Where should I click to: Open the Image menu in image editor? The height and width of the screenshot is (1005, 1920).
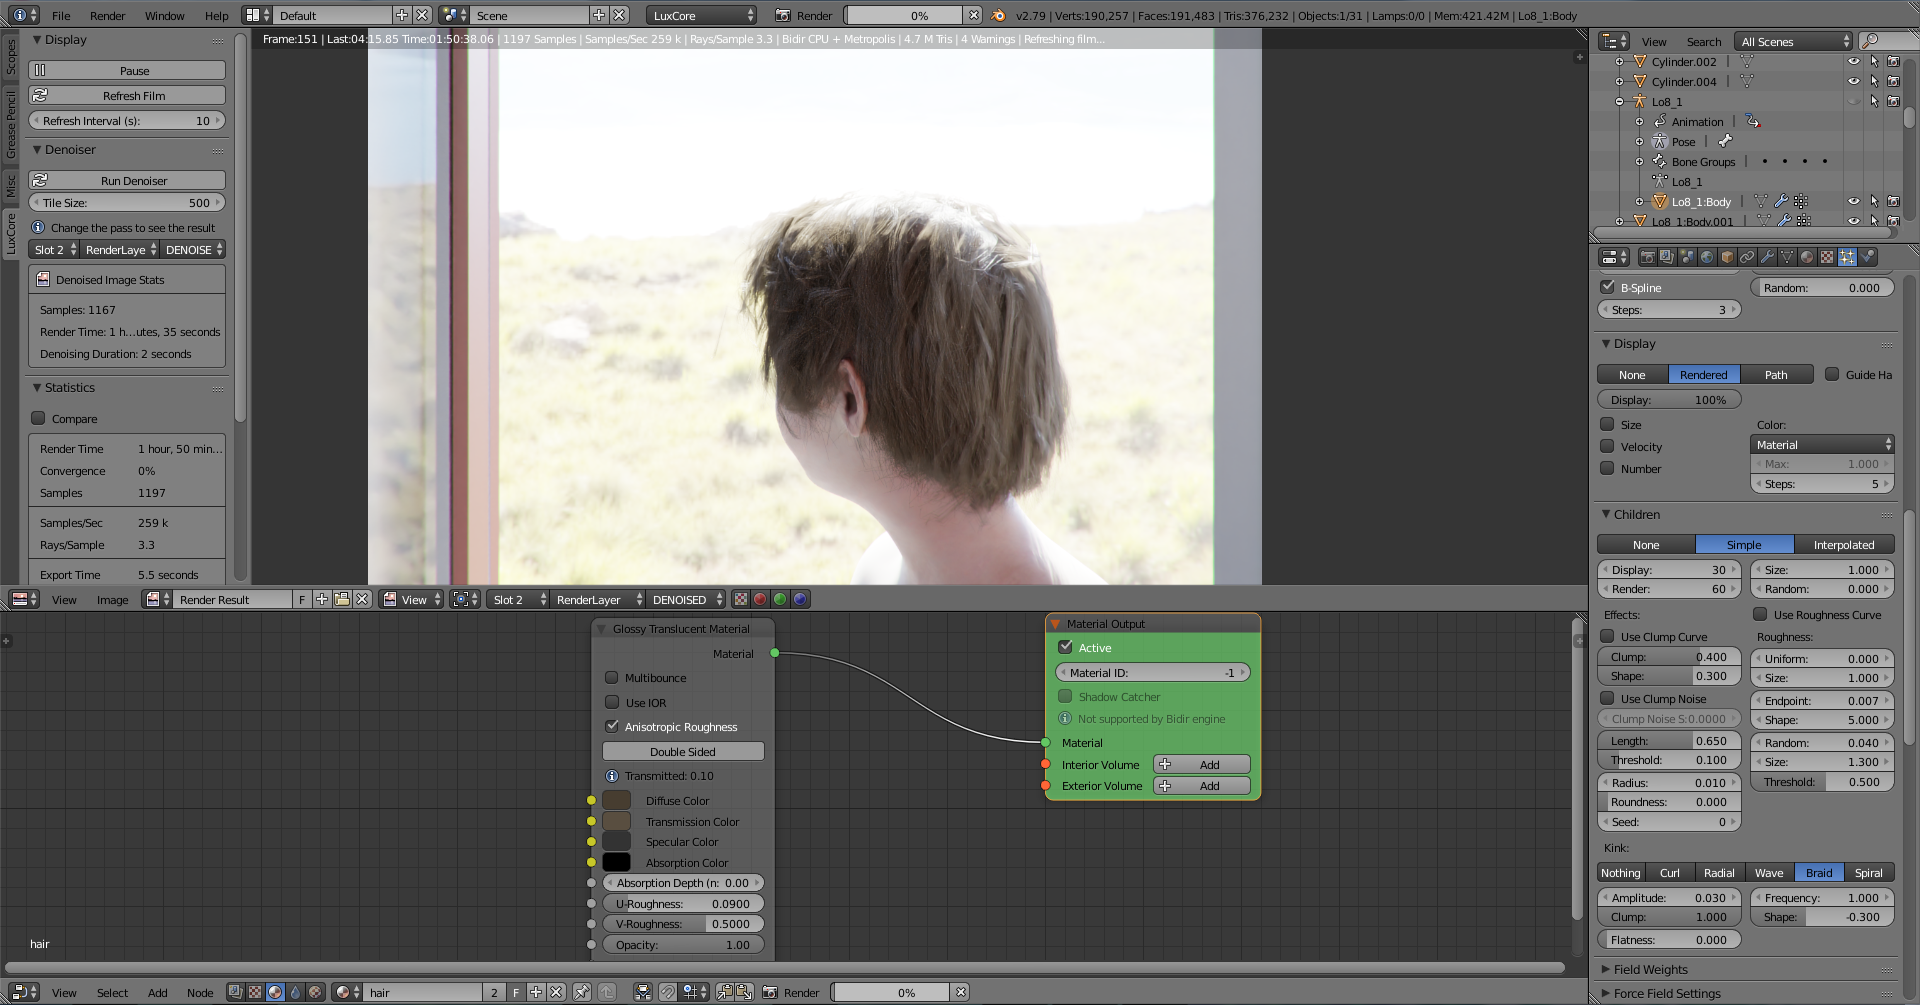tap(113, 599)
